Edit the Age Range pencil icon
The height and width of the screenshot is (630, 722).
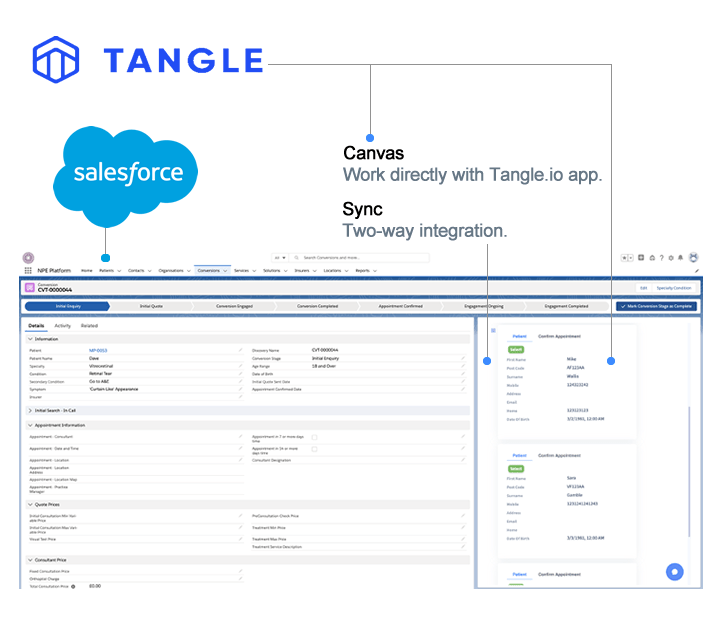[x=463, y=366]
